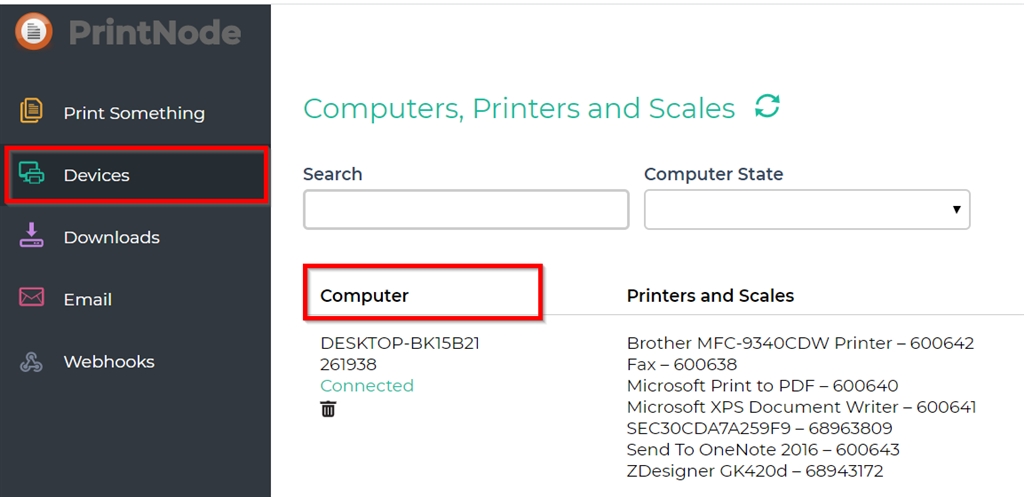Go to the Downloads section
Image resolution: width=1024 pixels, height=497 pixels.
tap(111, 237)
